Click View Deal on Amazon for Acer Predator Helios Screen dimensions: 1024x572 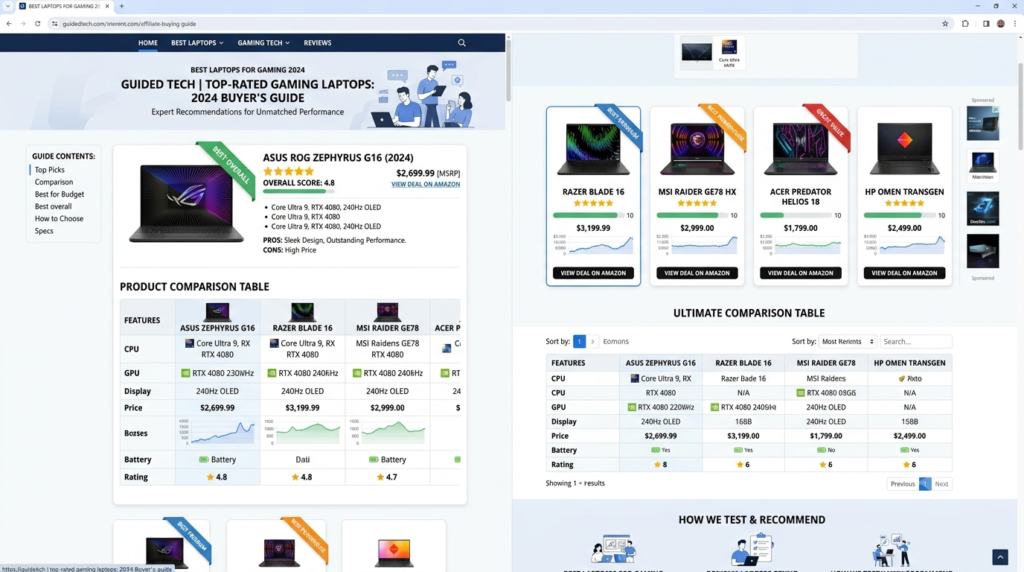tap(800, 273)
